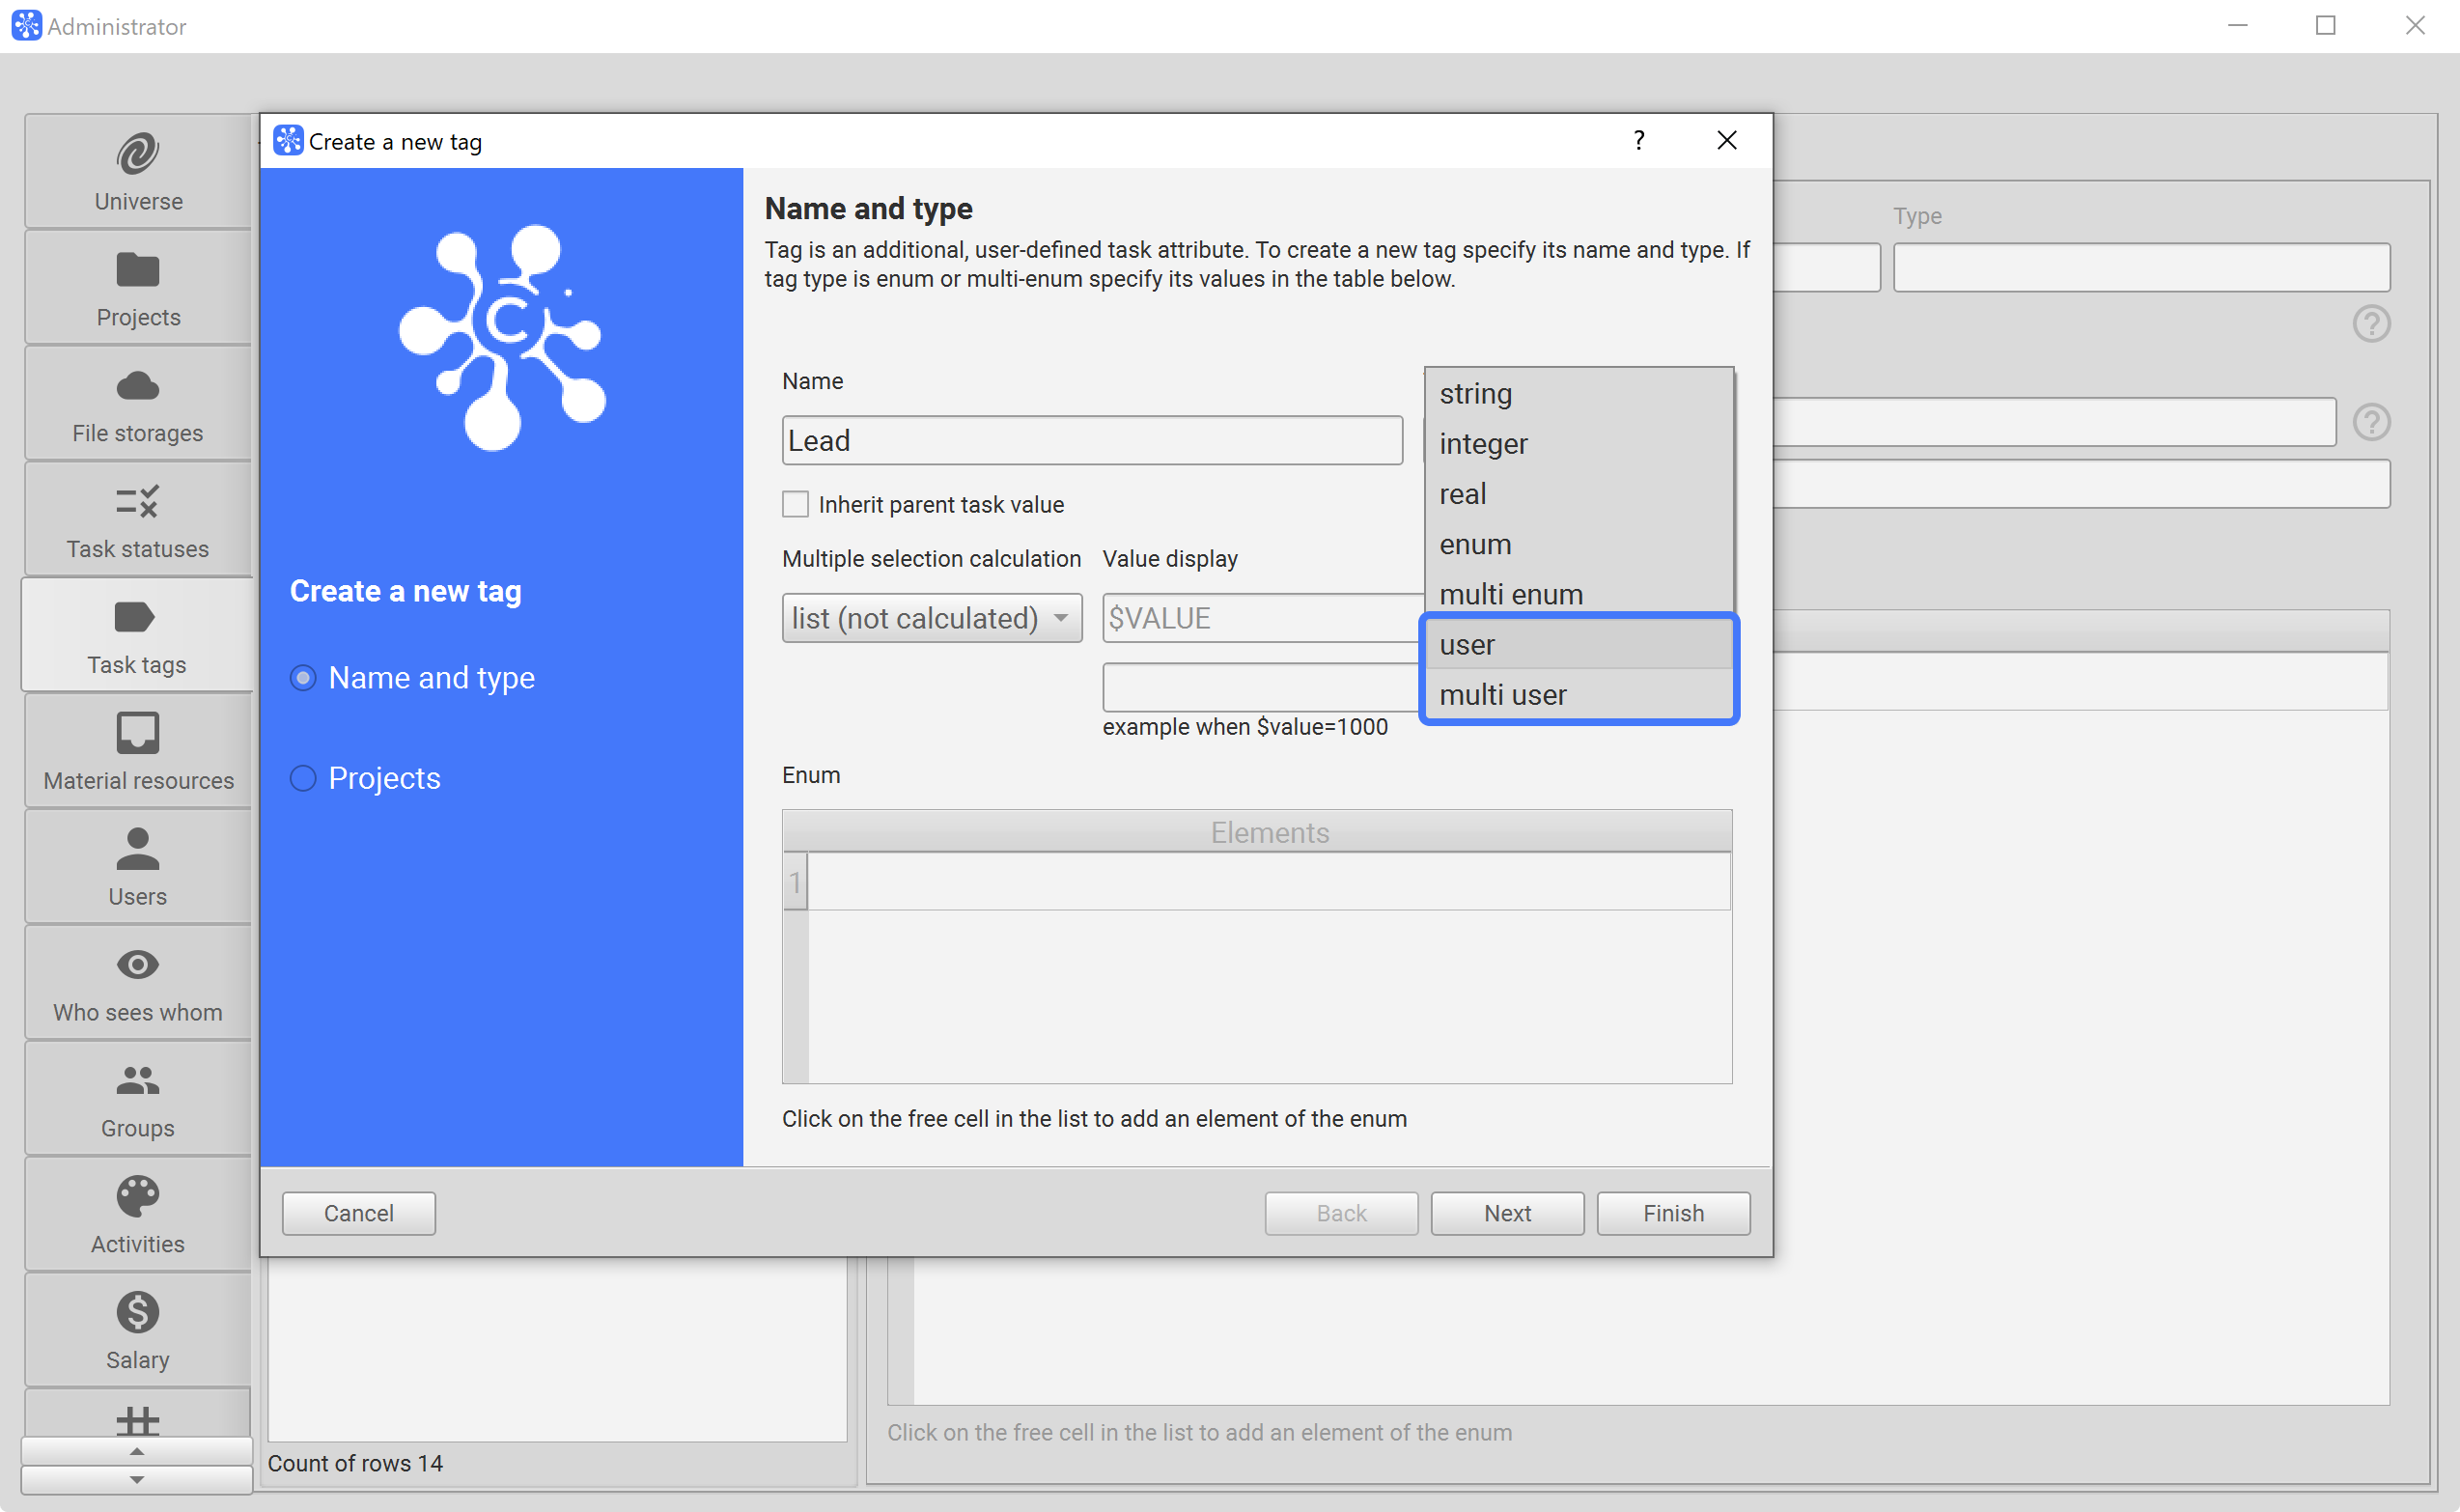Screen dimensions: 2460x1512
Task: Choose enum from the type list
Action: (1578, 544)
